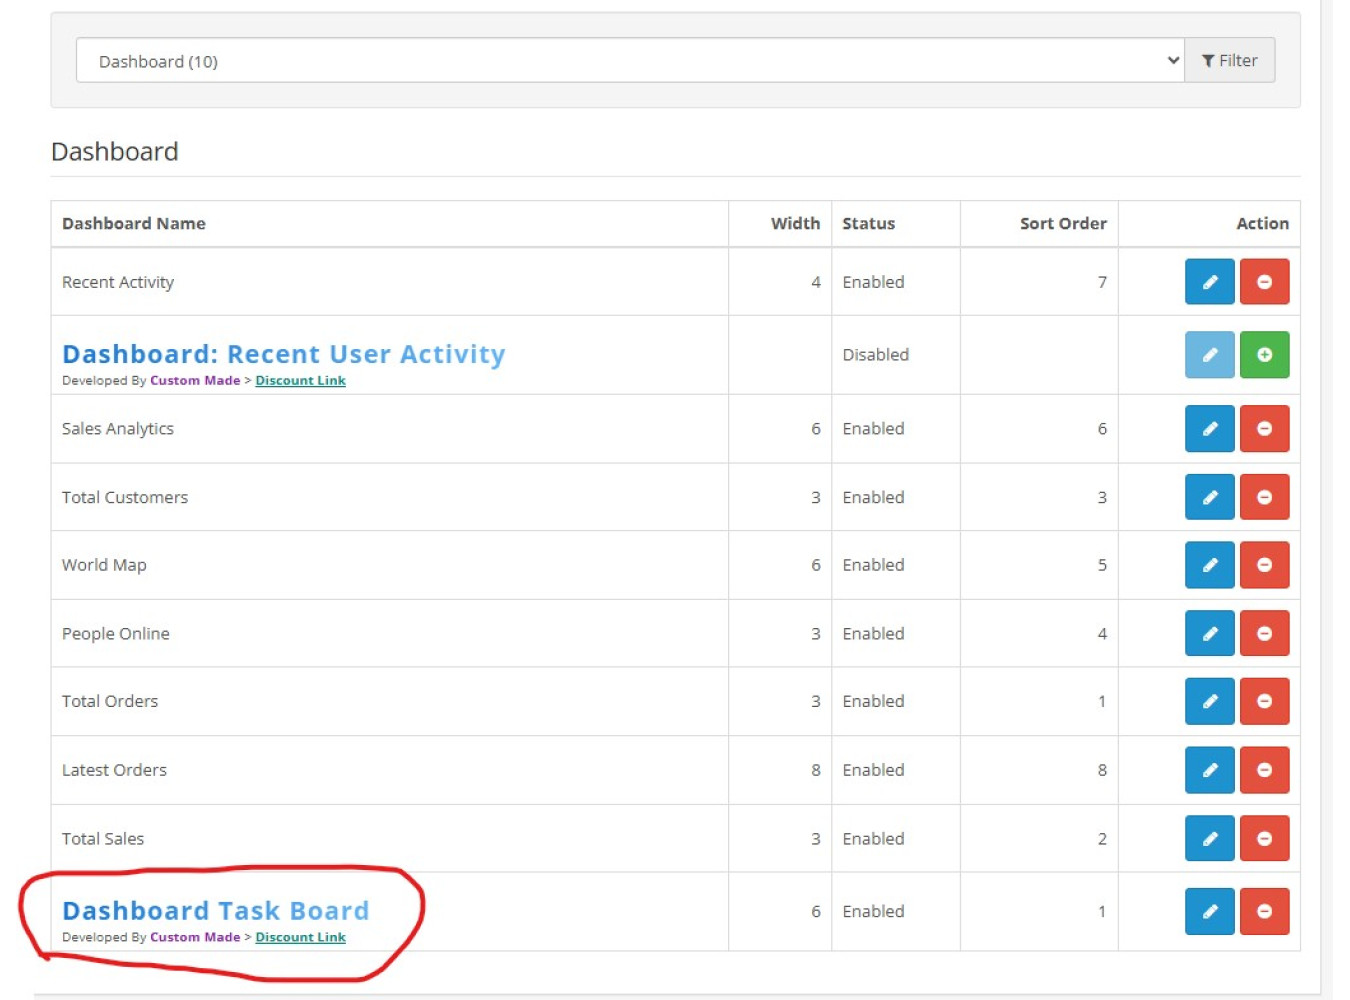Edit the Dashboard Task Board extension
1350x1000 pixels.
click(1209, 911)
